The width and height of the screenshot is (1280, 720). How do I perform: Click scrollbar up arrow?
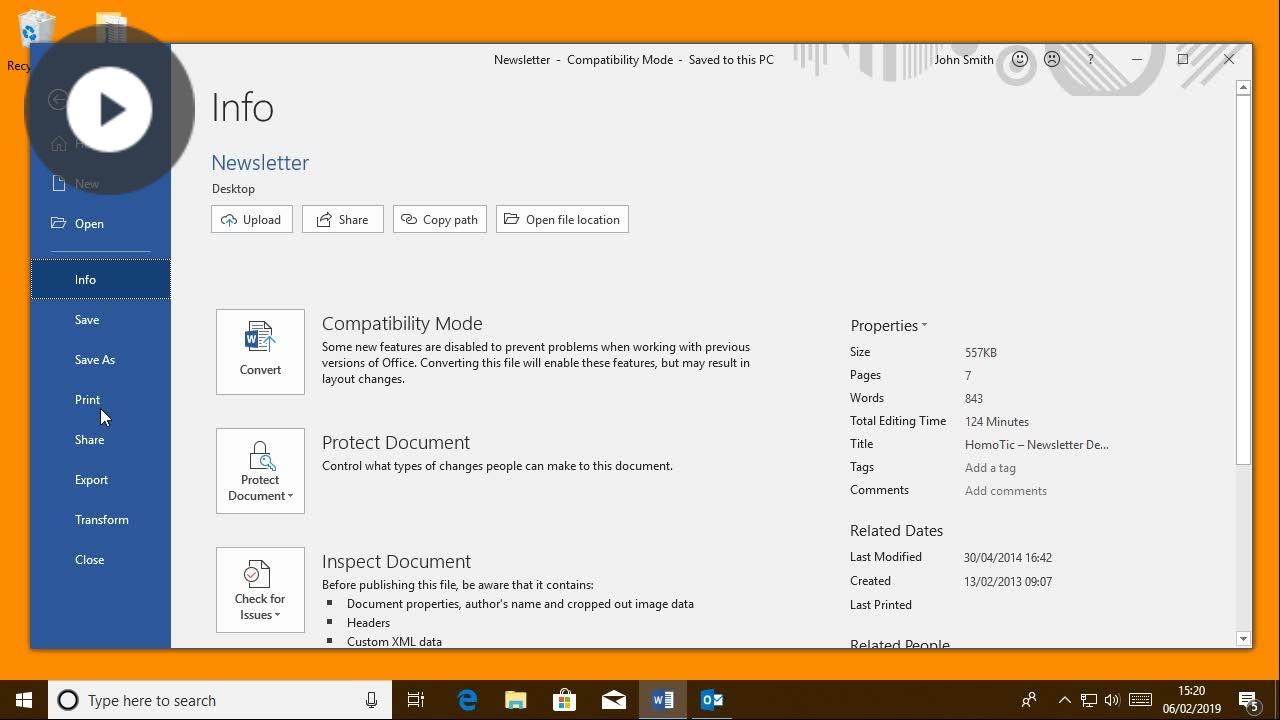coord(1244,88)
